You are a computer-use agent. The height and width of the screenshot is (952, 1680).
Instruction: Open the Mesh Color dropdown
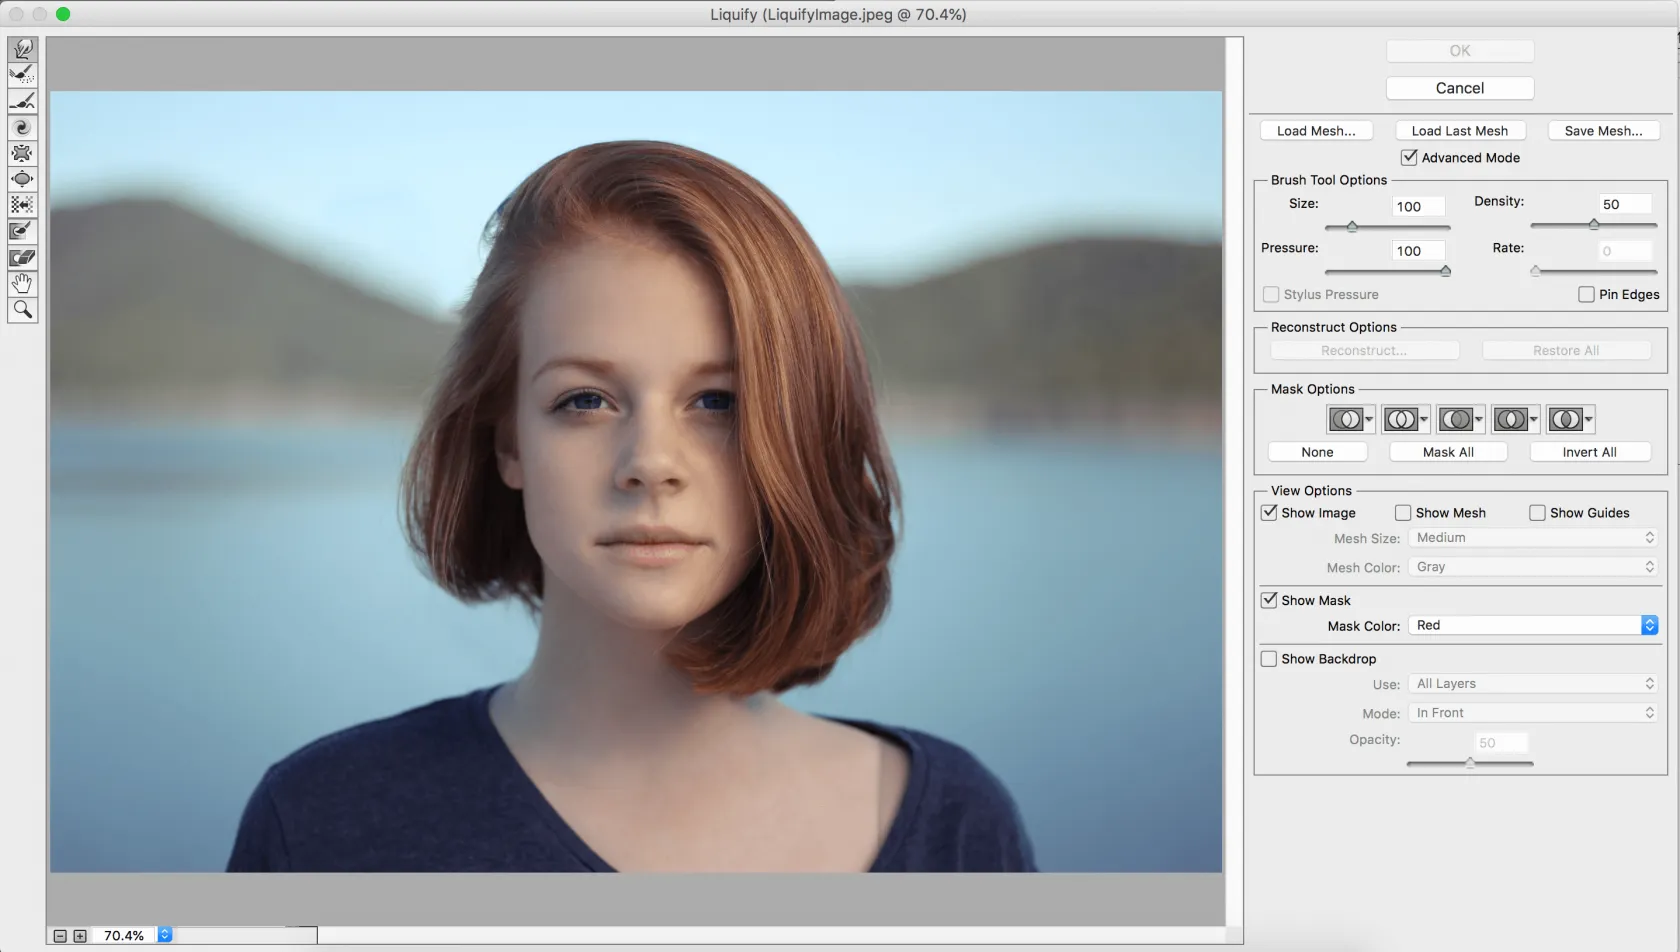tap(1533, 566)
